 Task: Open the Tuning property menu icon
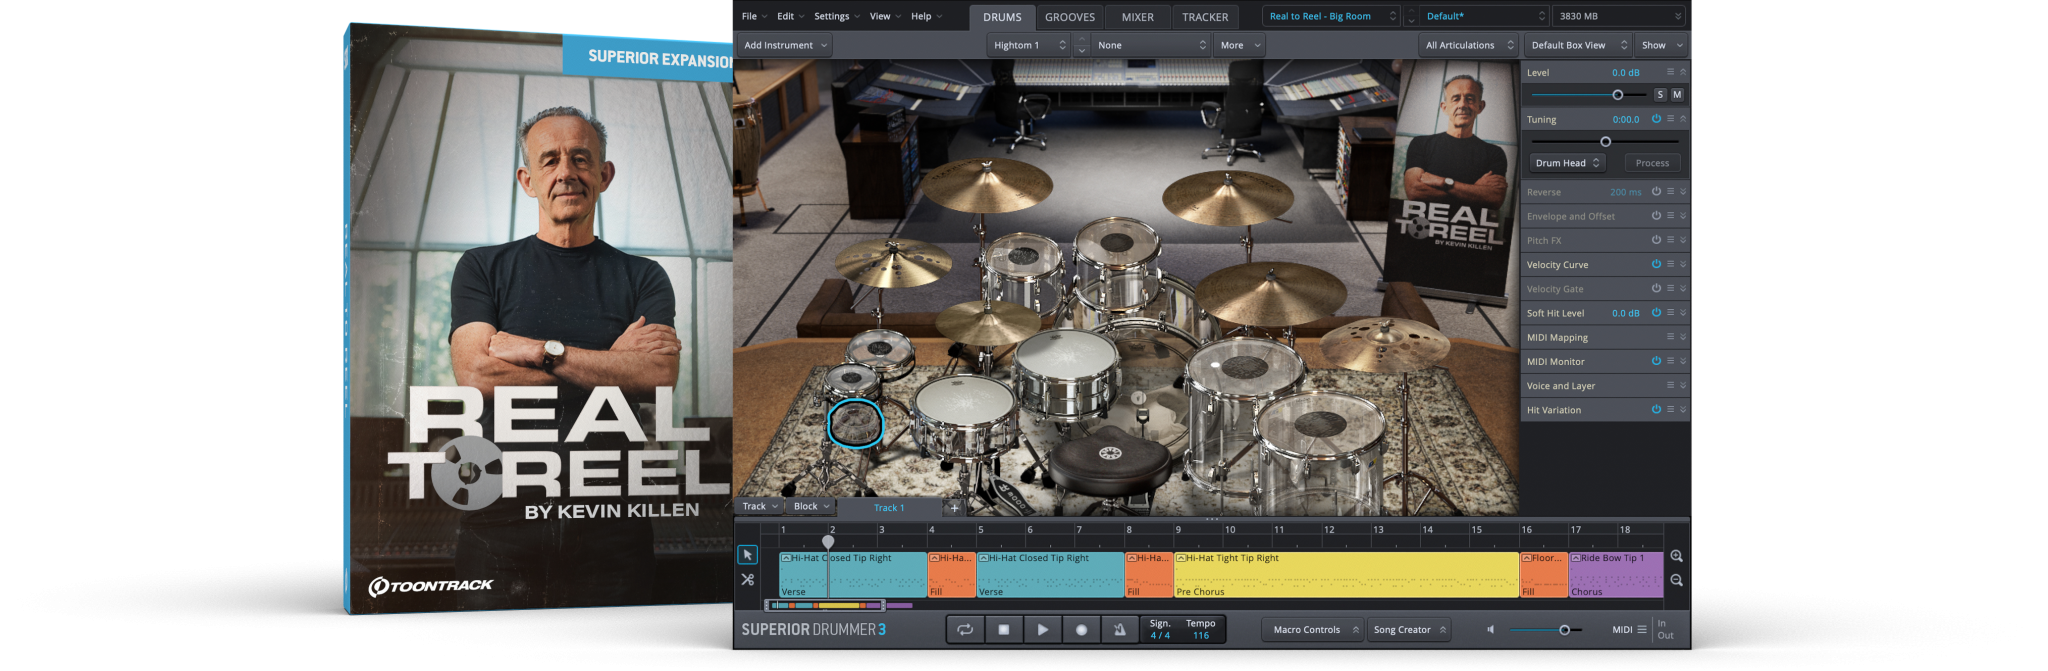(1670, 119)
